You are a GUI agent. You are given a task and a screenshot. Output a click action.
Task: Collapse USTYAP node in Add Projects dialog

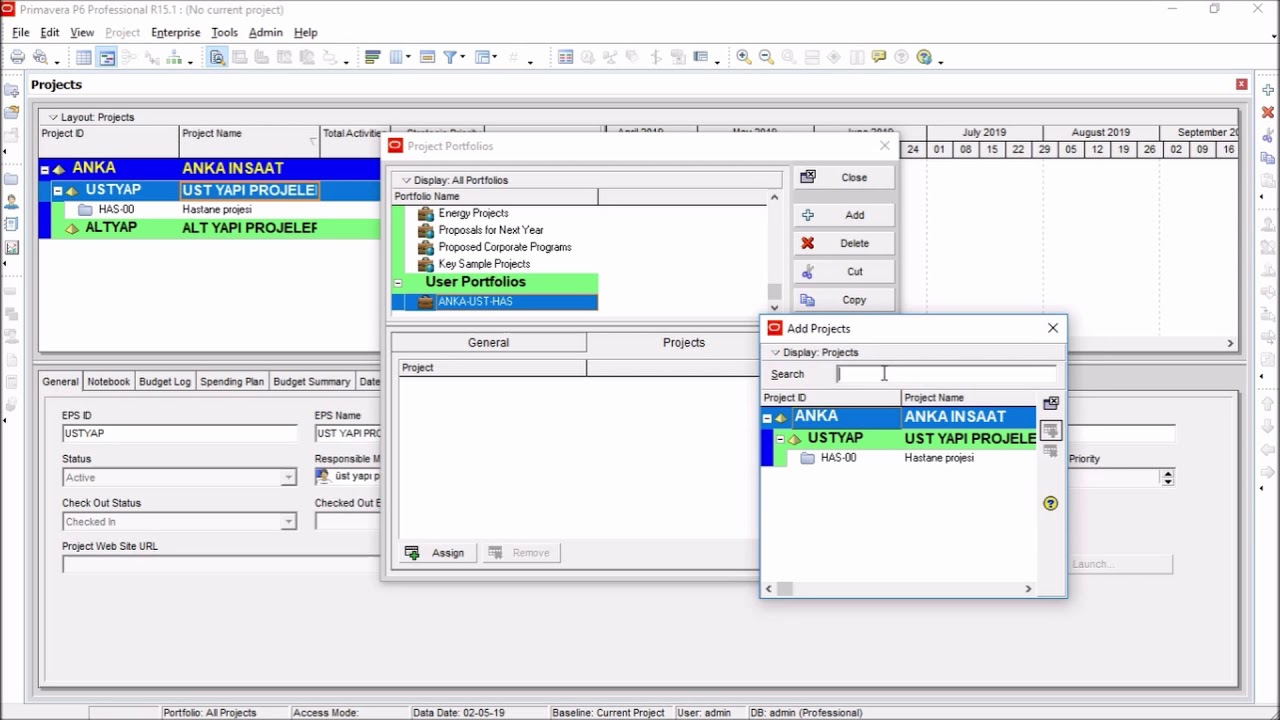click(x=780, y=439)
